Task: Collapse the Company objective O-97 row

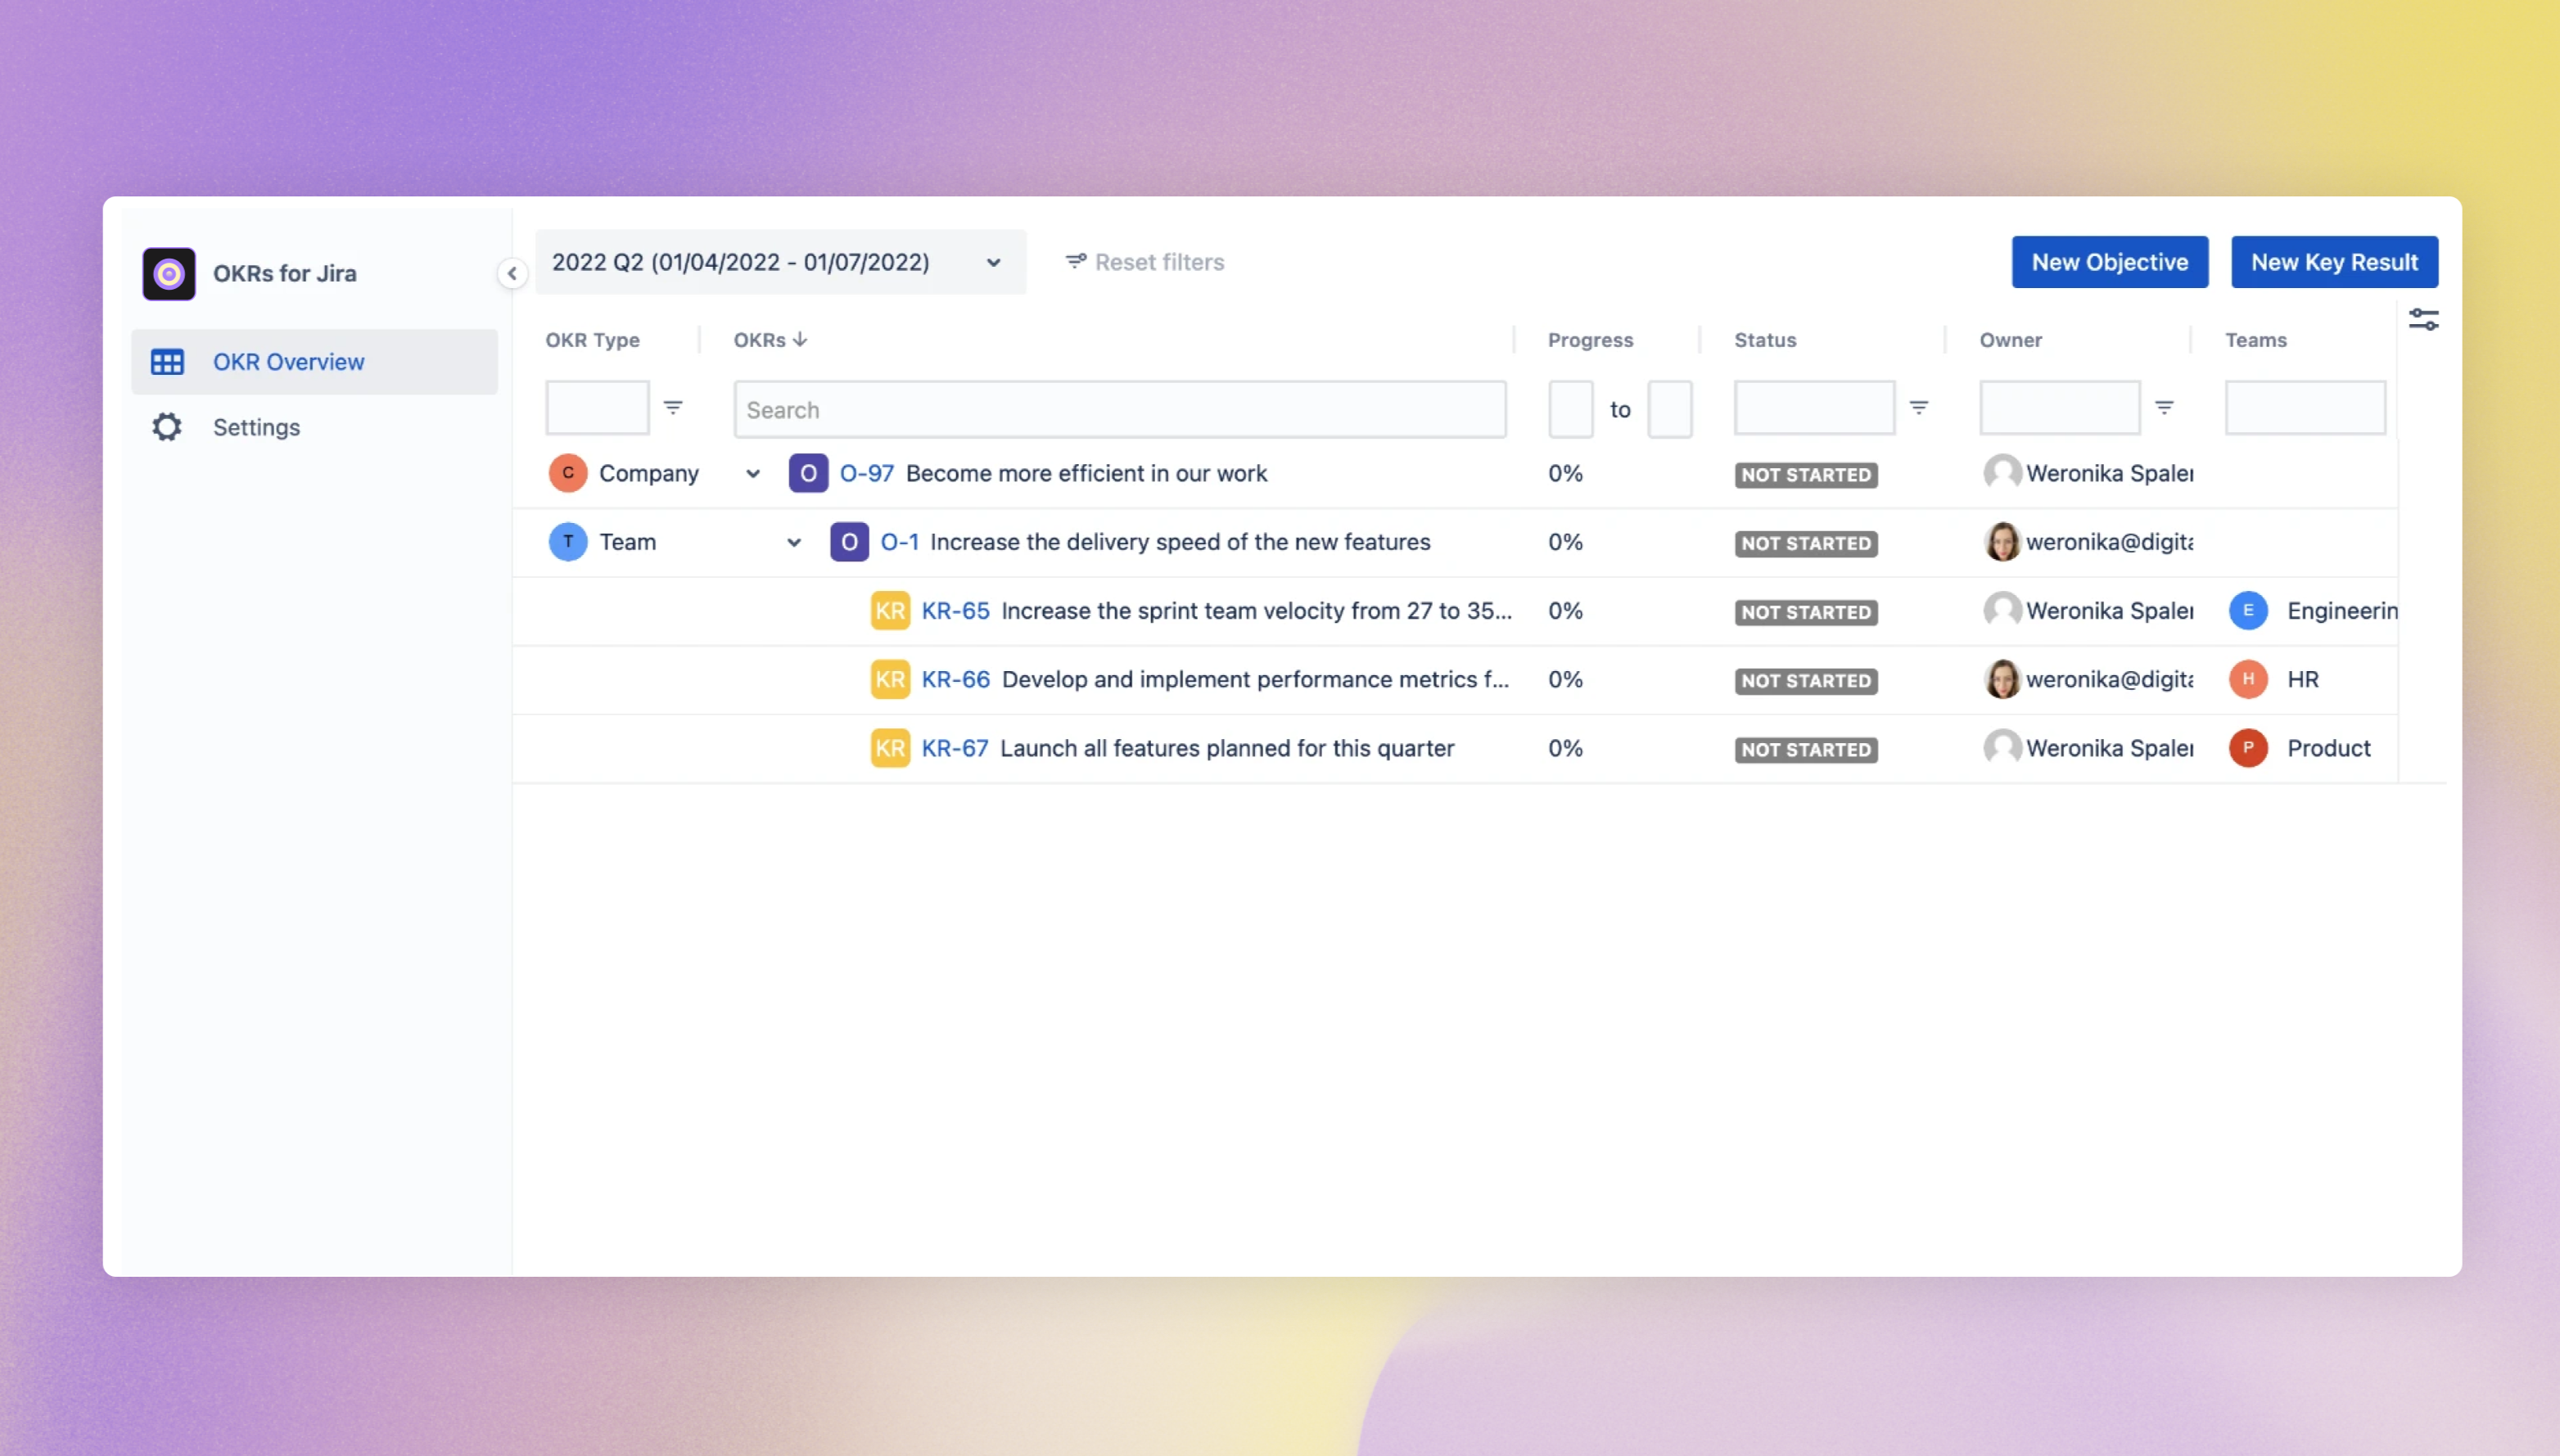Action: [x=753, y=474]
